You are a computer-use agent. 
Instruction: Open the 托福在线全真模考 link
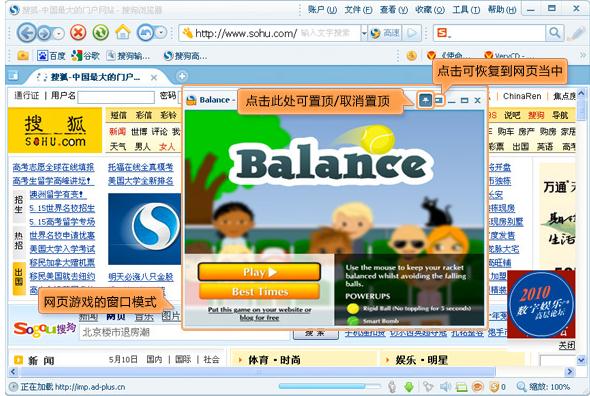(x=141, y=167)
